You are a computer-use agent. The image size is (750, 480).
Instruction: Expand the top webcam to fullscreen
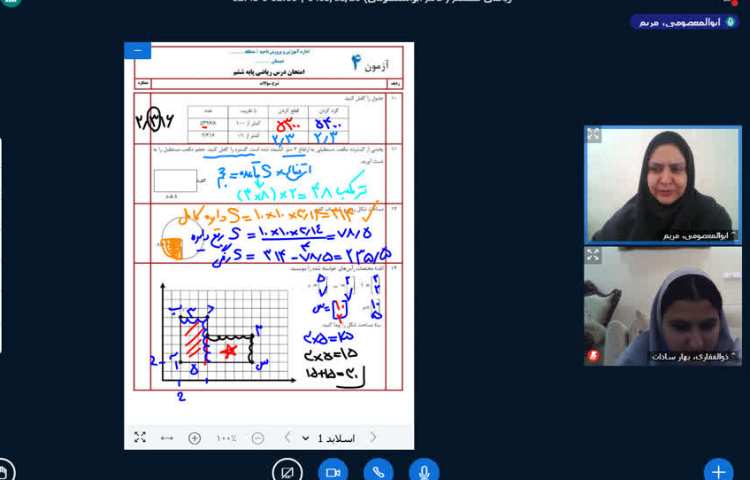(x=594, y=134)
